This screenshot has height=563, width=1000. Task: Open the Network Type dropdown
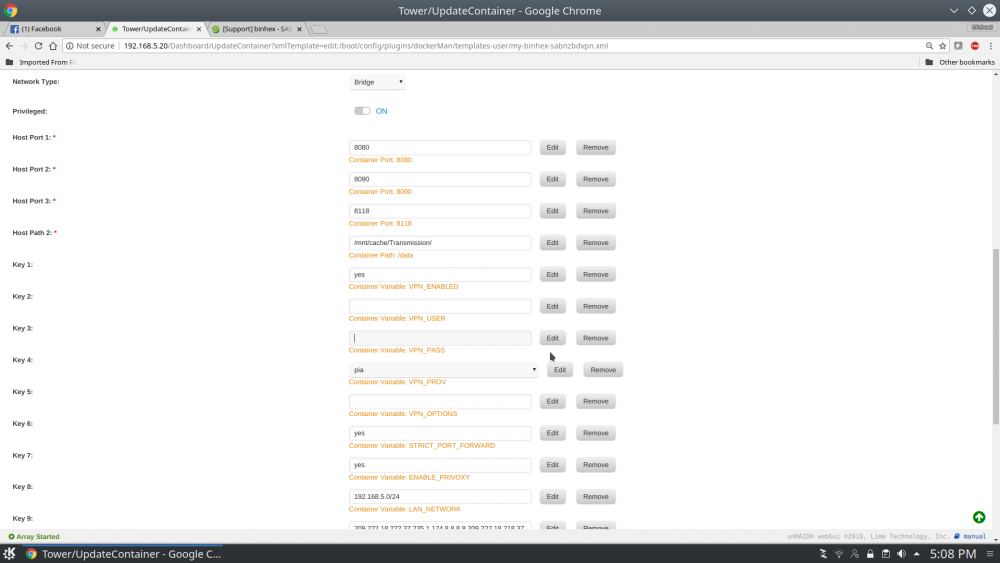pyautogui.click(x=377, y=82)
